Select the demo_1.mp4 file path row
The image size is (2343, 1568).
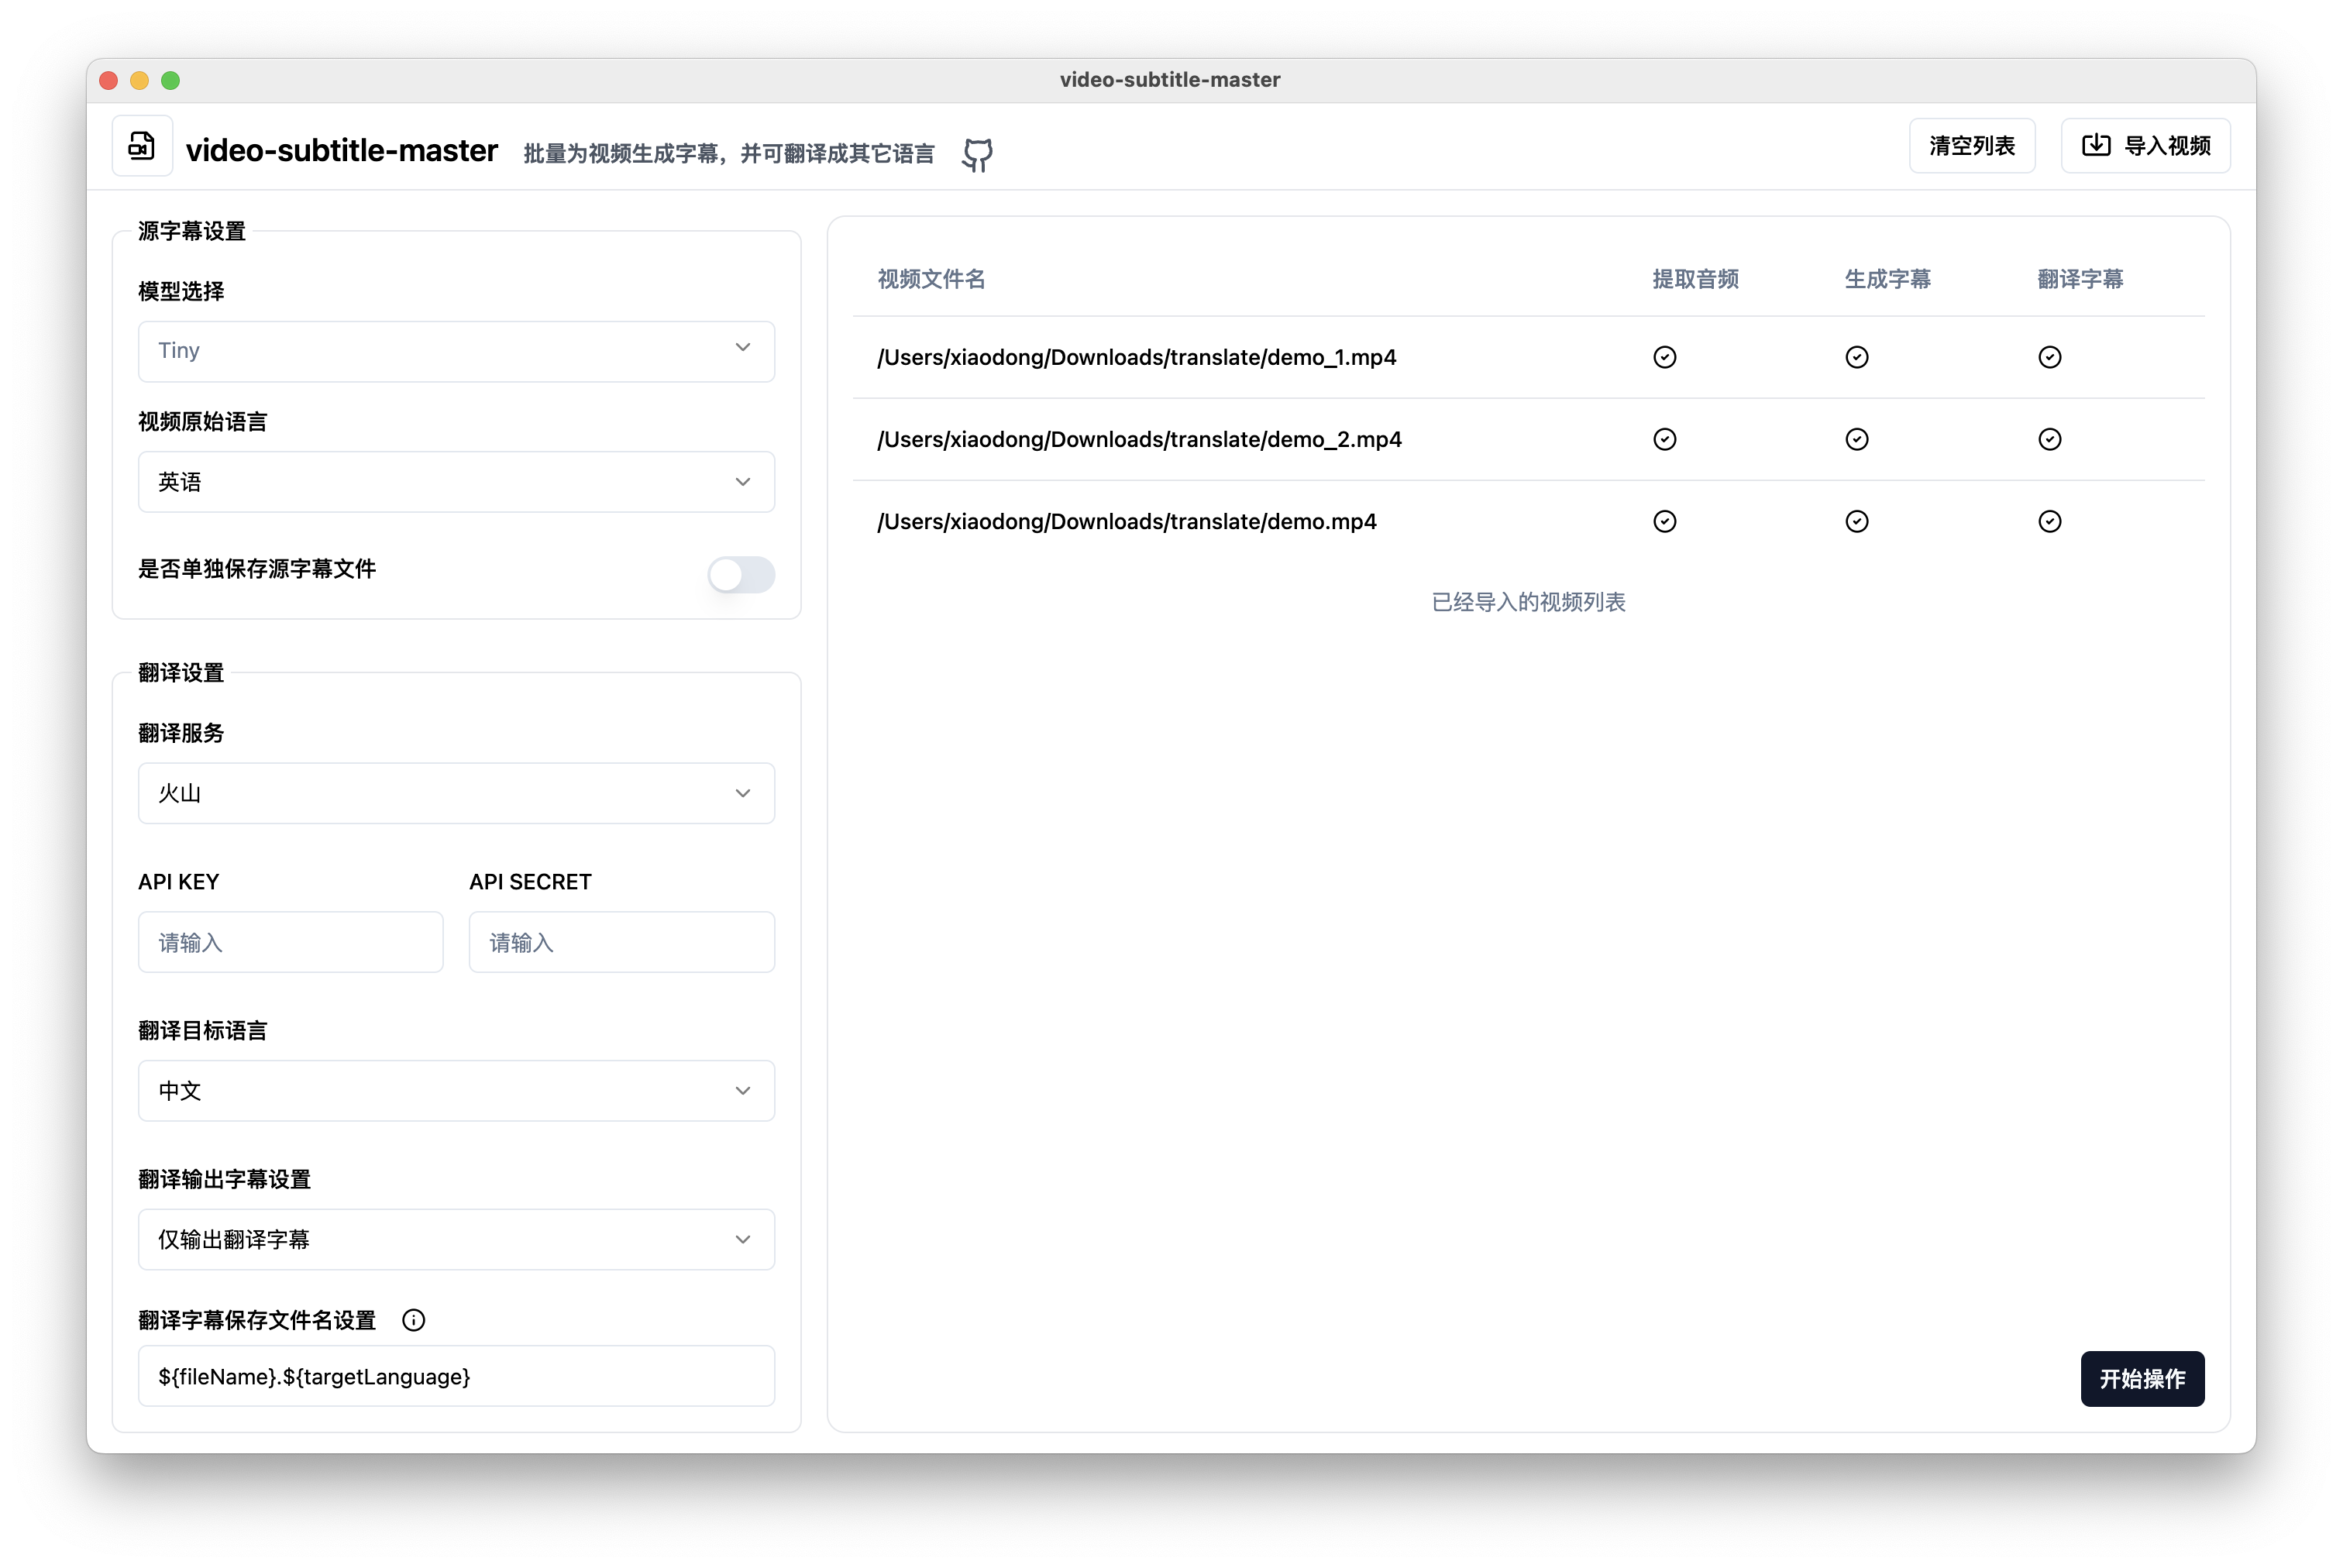1528,357
